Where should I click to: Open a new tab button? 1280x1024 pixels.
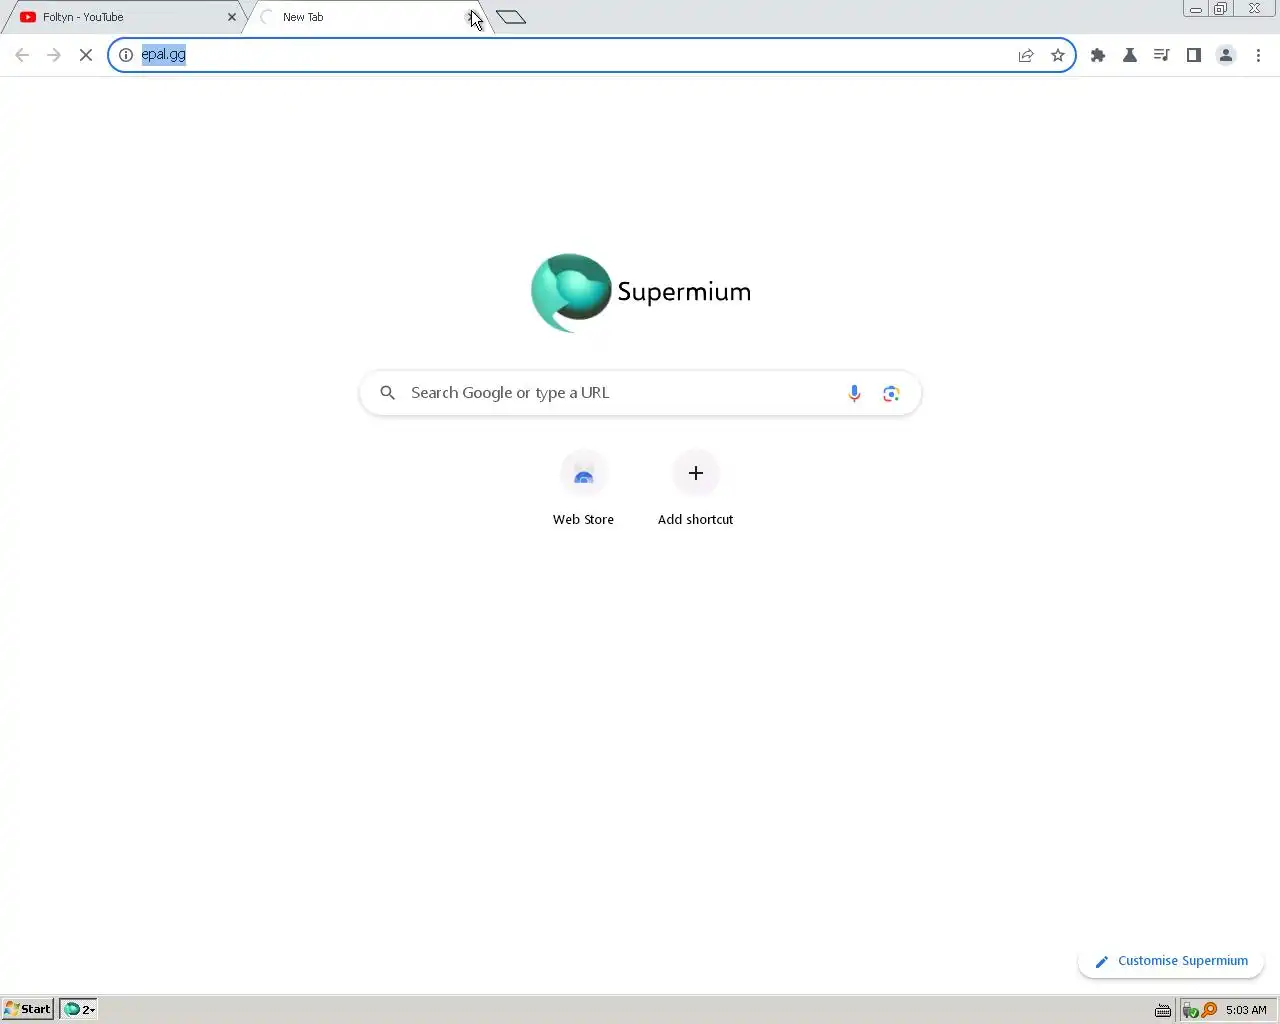(511, 17)
